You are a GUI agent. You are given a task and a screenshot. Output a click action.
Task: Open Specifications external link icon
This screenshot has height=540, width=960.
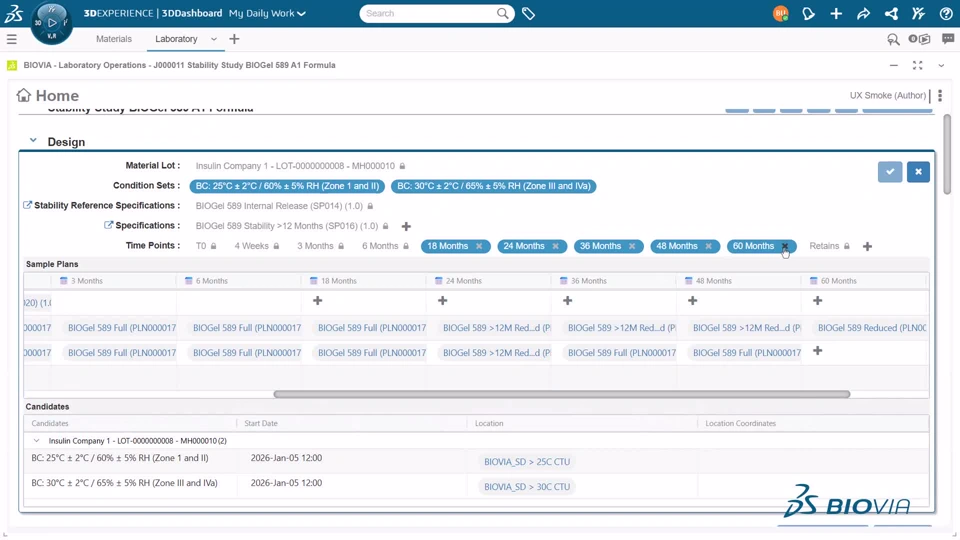click(x=108, y=225)
